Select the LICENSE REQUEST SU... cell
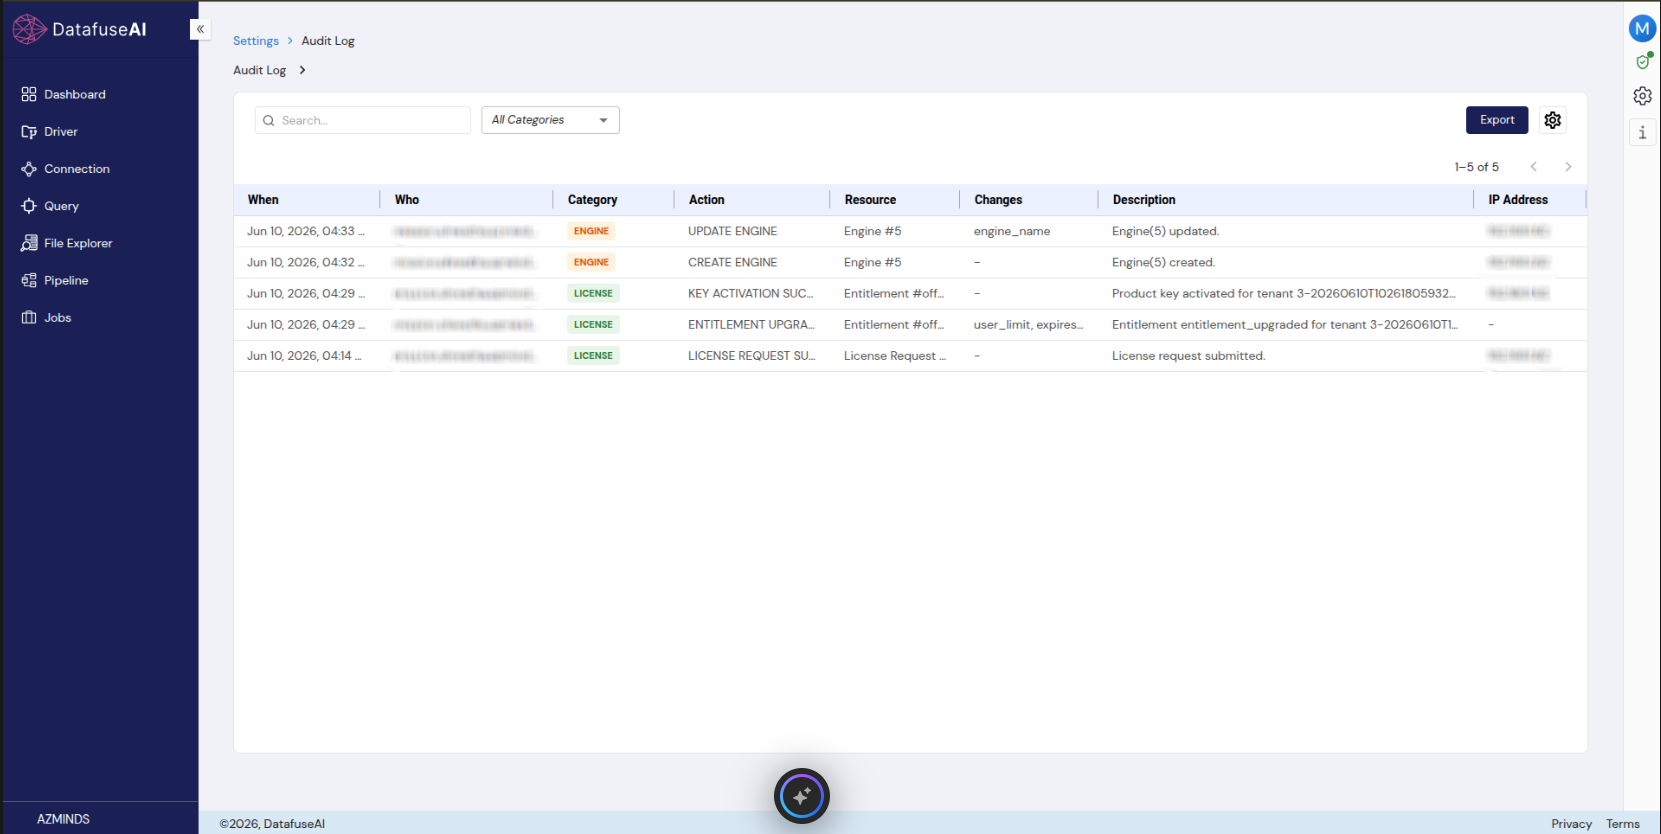Screen dimensions: 1661x834 coord(751,356)
